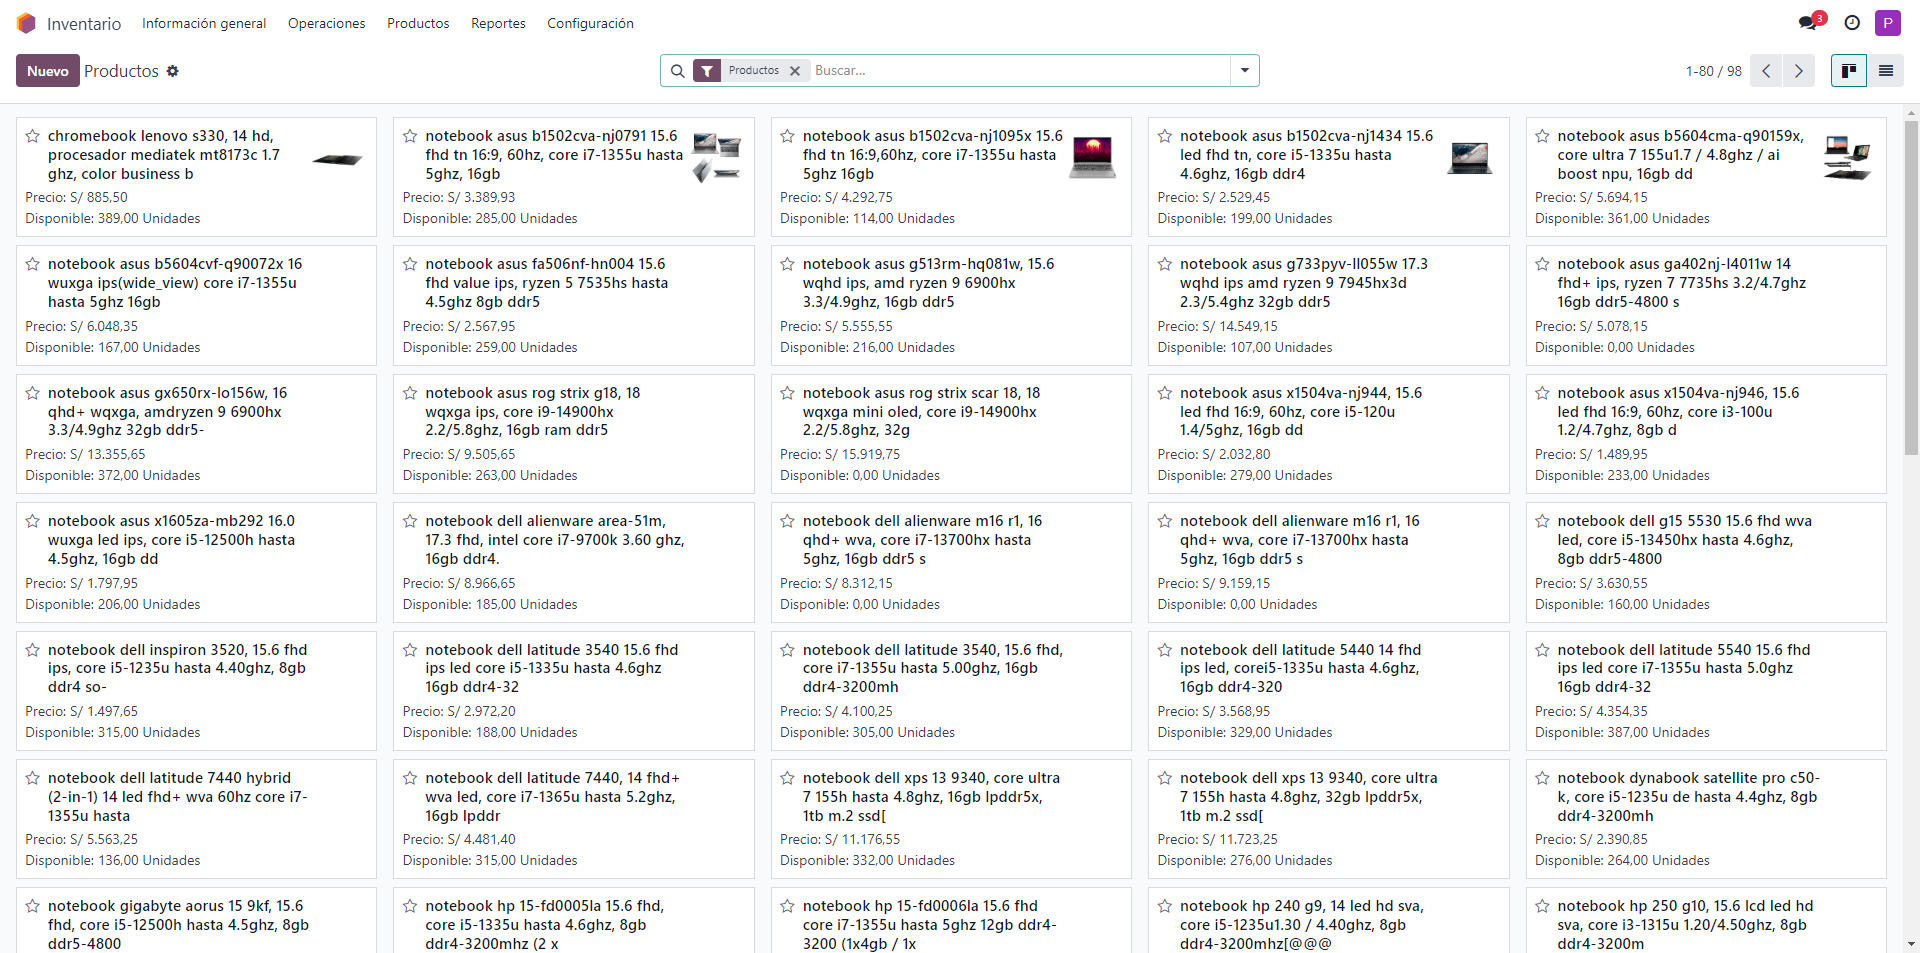
Task: Mark notebook asus rog strix g18 as favorite
Action: [410, 393]
